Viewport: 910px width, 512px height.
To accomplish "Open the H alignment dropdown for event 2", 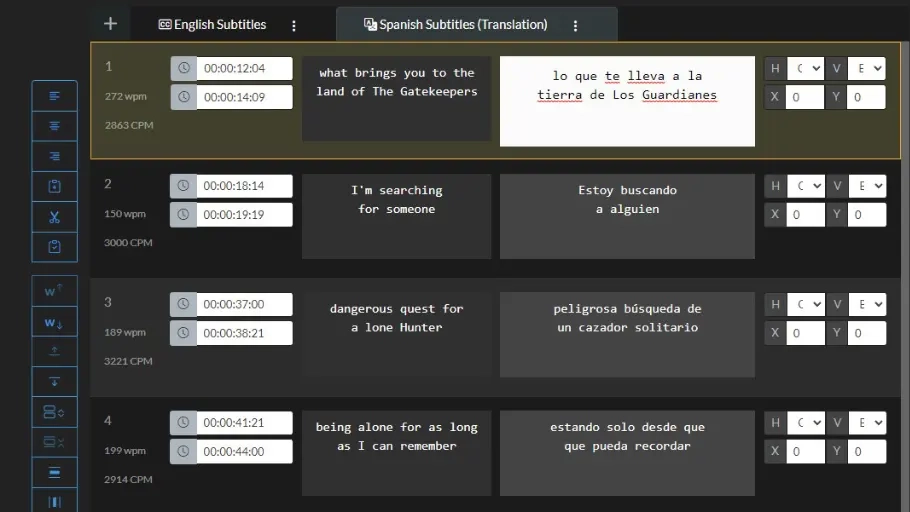I will pyautogui.click(x=806, y=186).
